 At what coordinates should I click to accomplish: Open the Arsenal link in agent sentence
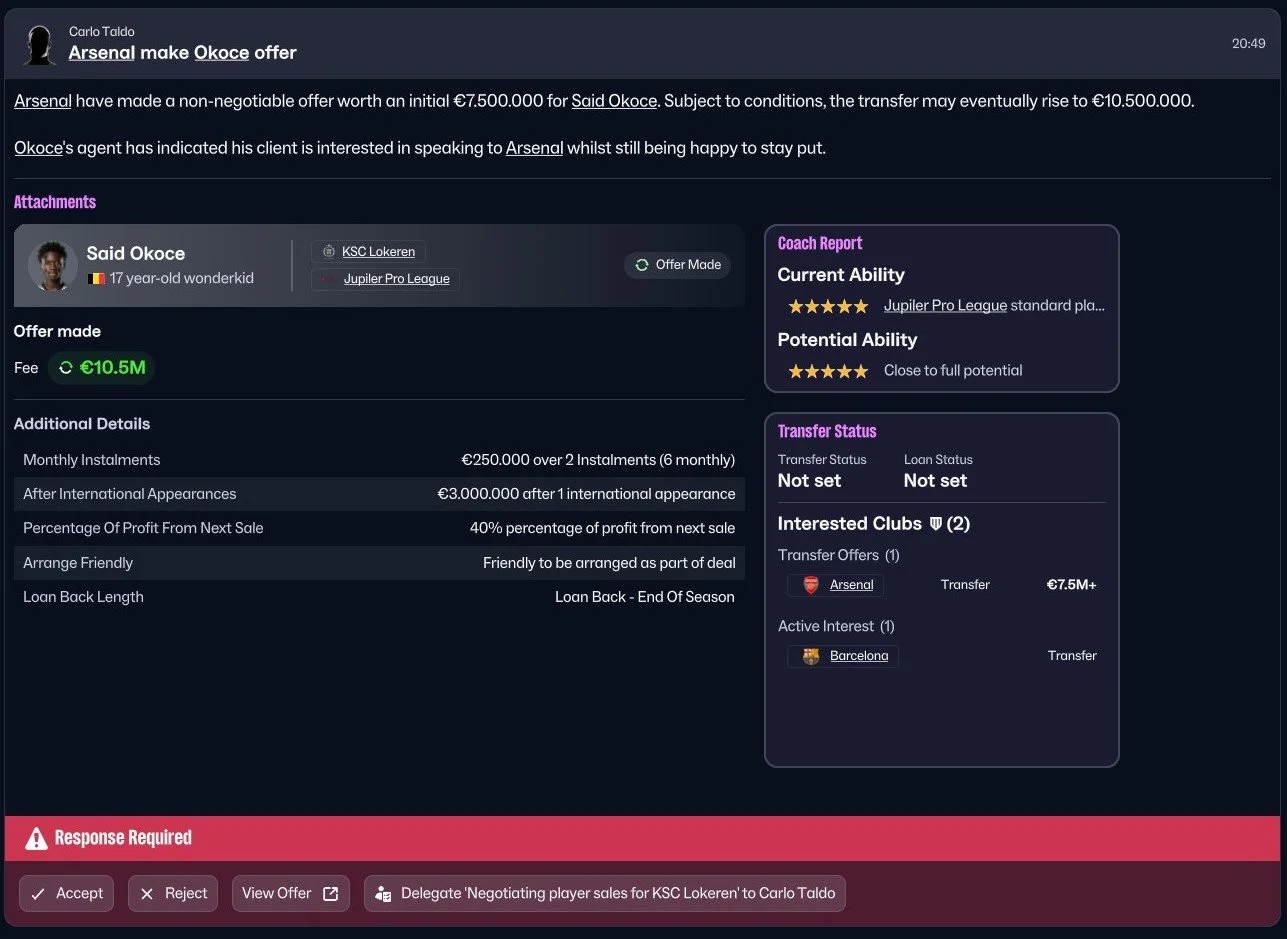click(x=534, y=148)
